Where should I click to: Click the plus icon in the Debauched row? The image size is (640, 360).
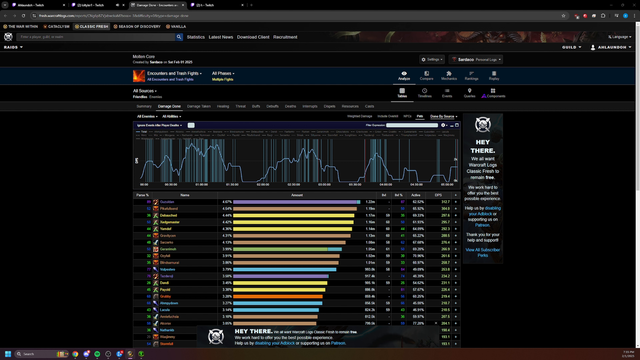[x=456, y=216]
